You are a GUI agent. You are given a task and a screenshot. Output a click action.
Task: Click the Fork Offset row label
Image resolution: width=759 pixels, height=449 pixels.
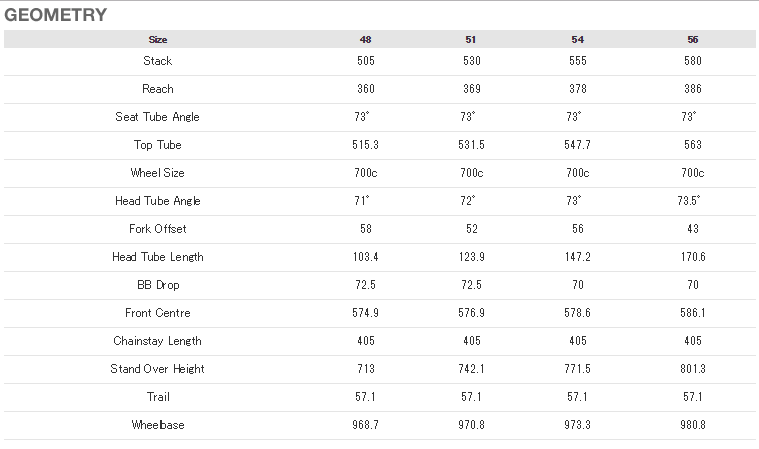coord(158,229)
